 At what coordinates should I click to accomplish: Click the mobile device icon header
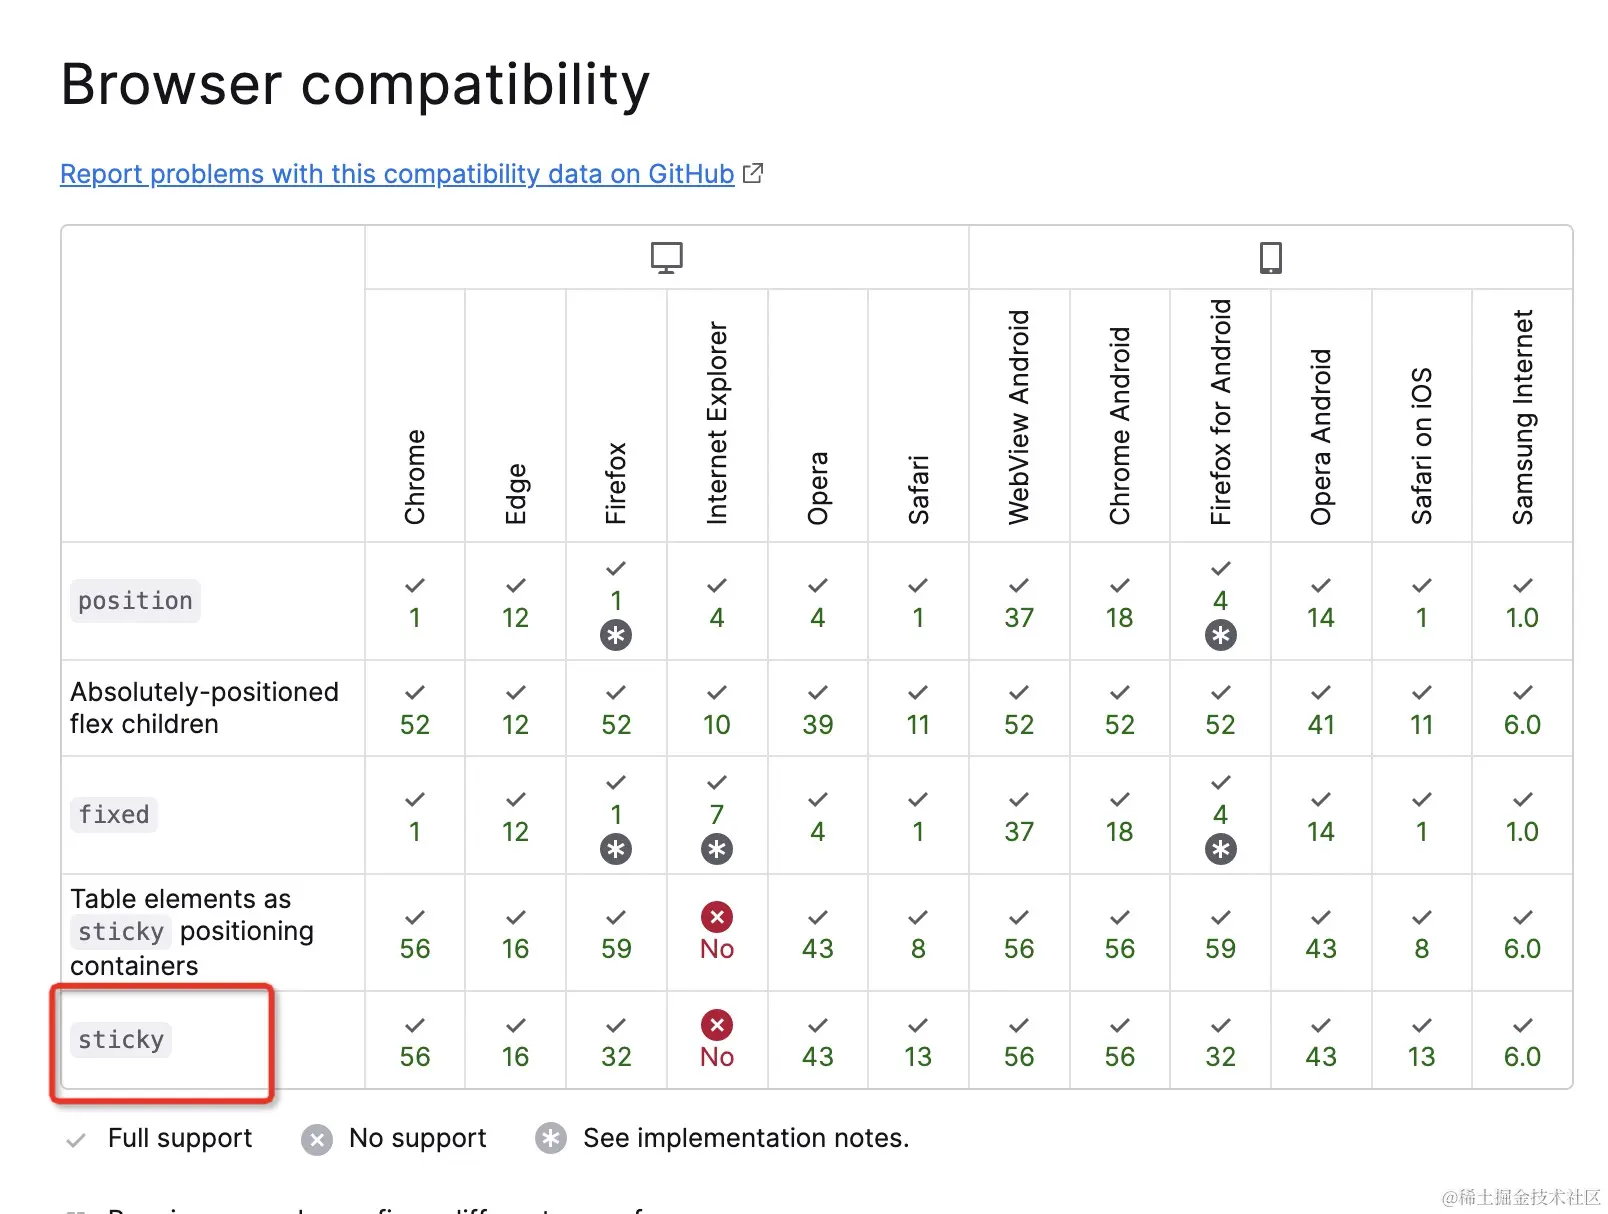pos(1270,257)
